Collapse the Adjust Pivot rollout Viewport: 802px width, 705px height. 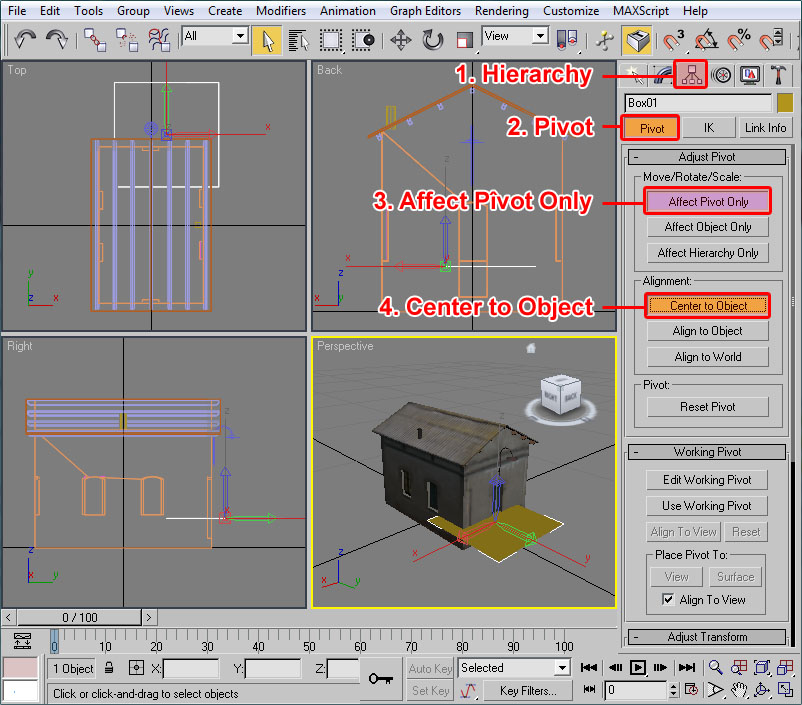(707, 157)
